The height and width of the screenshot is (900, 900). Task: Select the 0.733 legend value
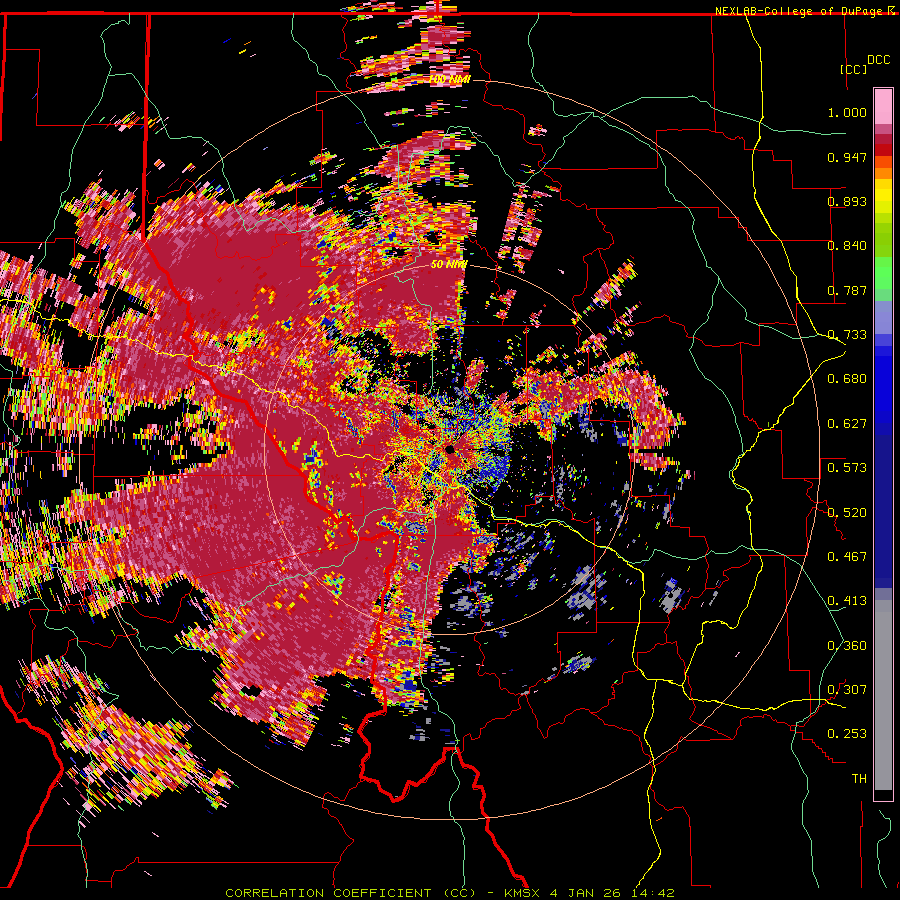847,335
